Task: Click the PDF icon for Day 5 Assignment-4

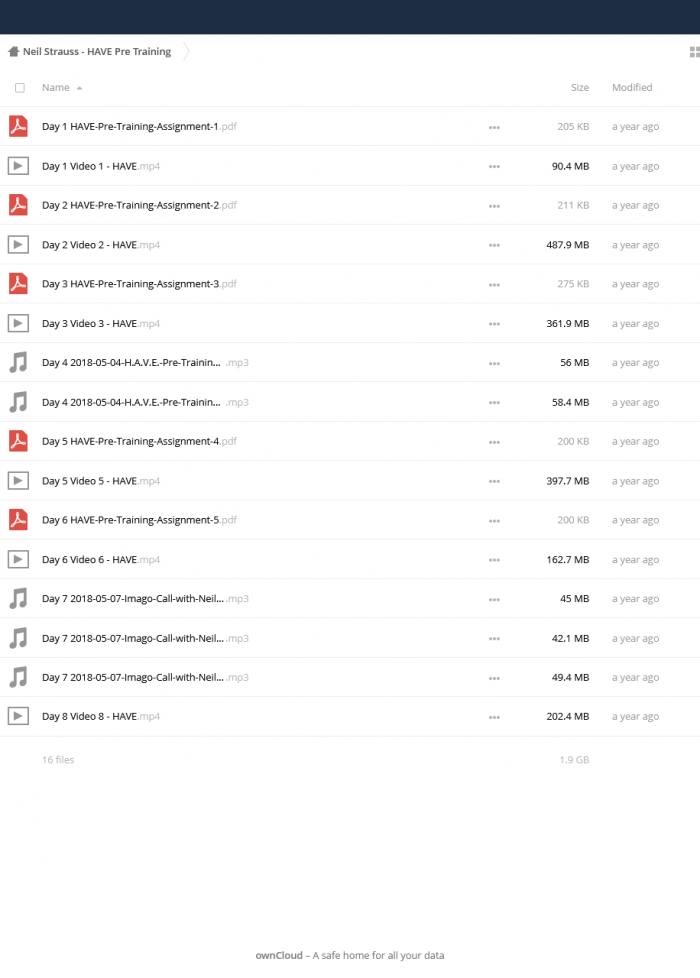Action: 18,441
